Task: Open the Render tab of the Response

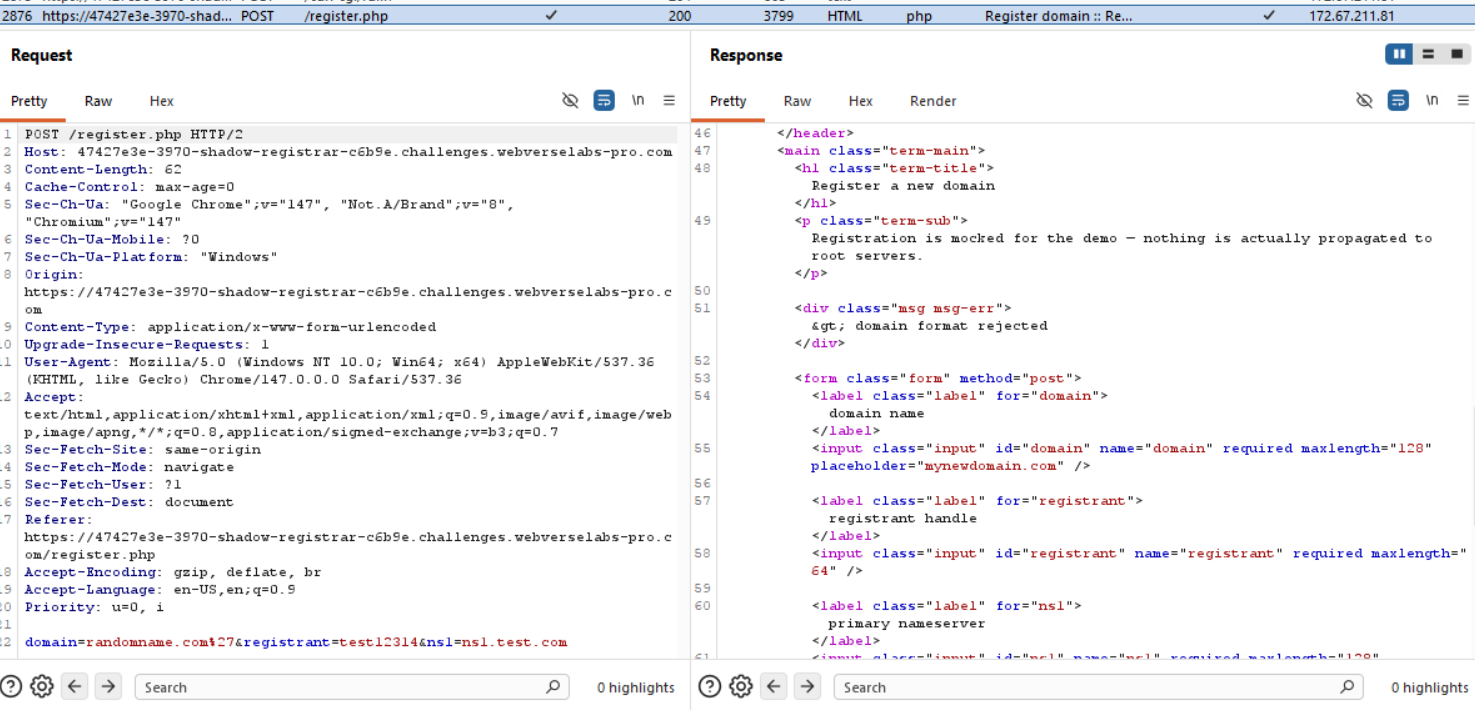Action: coord(932,100)
